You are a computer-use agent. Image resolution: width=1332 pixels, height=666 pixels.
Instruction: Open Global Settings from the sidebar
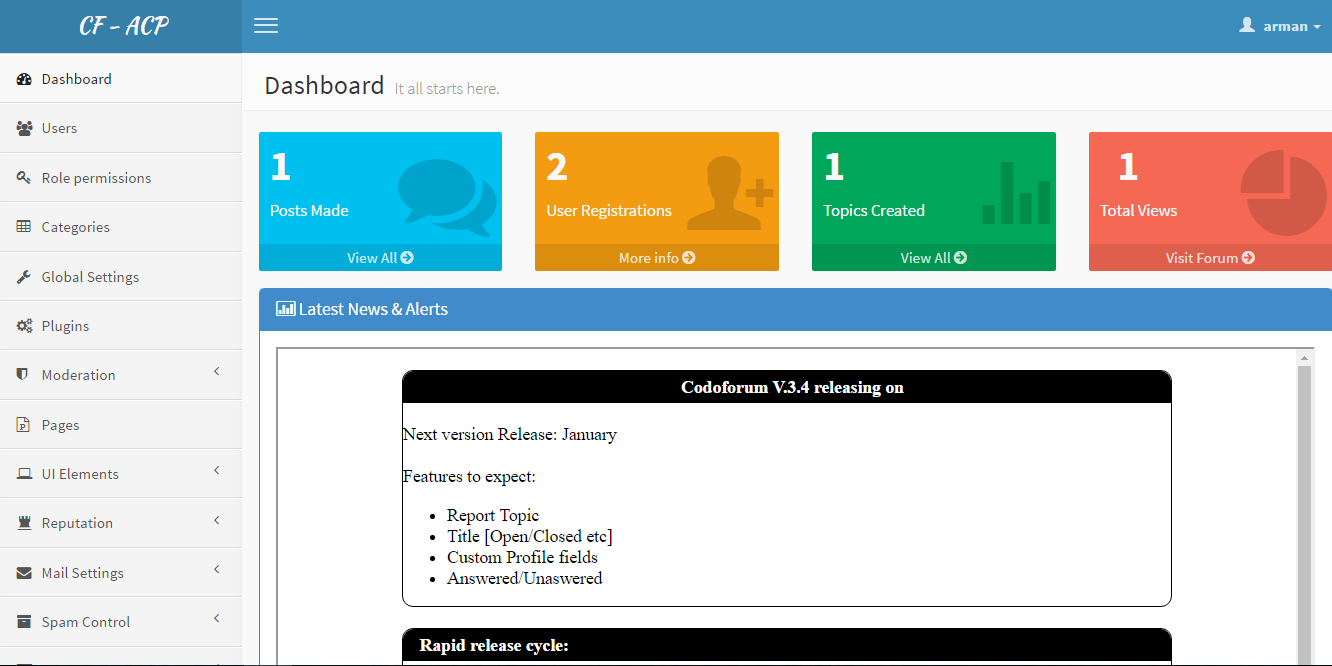(121, 277)
